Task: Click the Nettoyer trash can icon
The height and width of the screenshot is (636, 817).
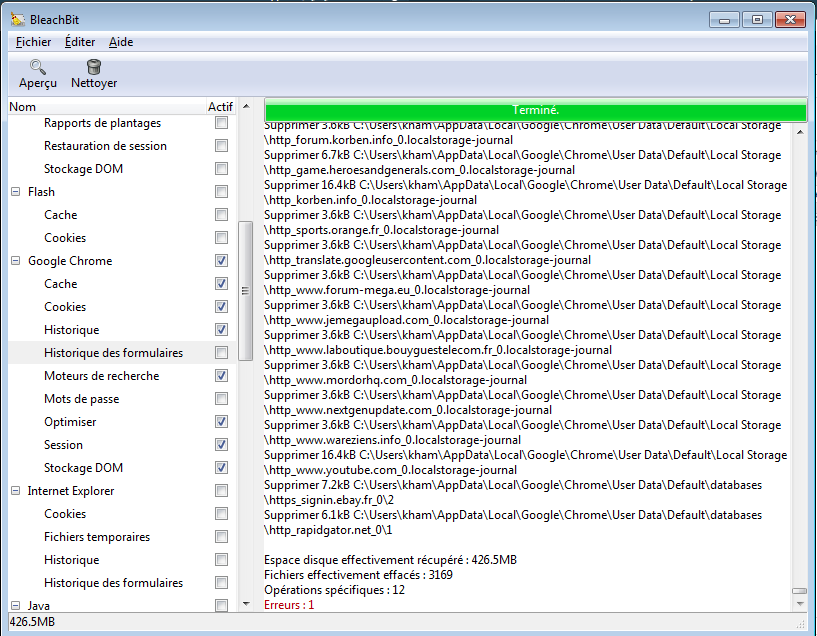Action: [94, 67]
